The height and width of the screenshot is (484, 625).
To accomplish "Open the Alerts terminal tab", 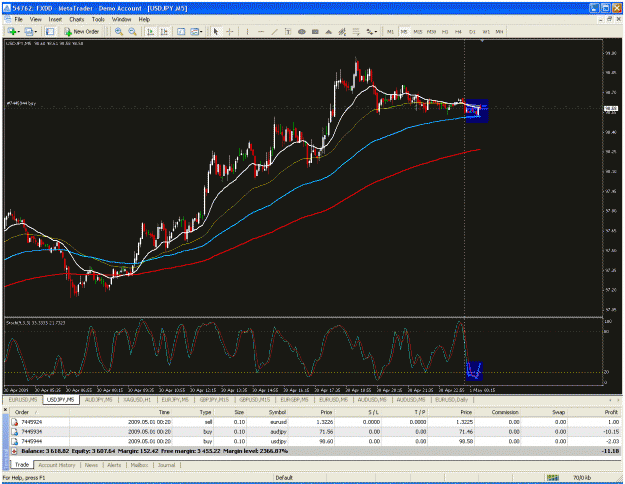I will [114, 465].
